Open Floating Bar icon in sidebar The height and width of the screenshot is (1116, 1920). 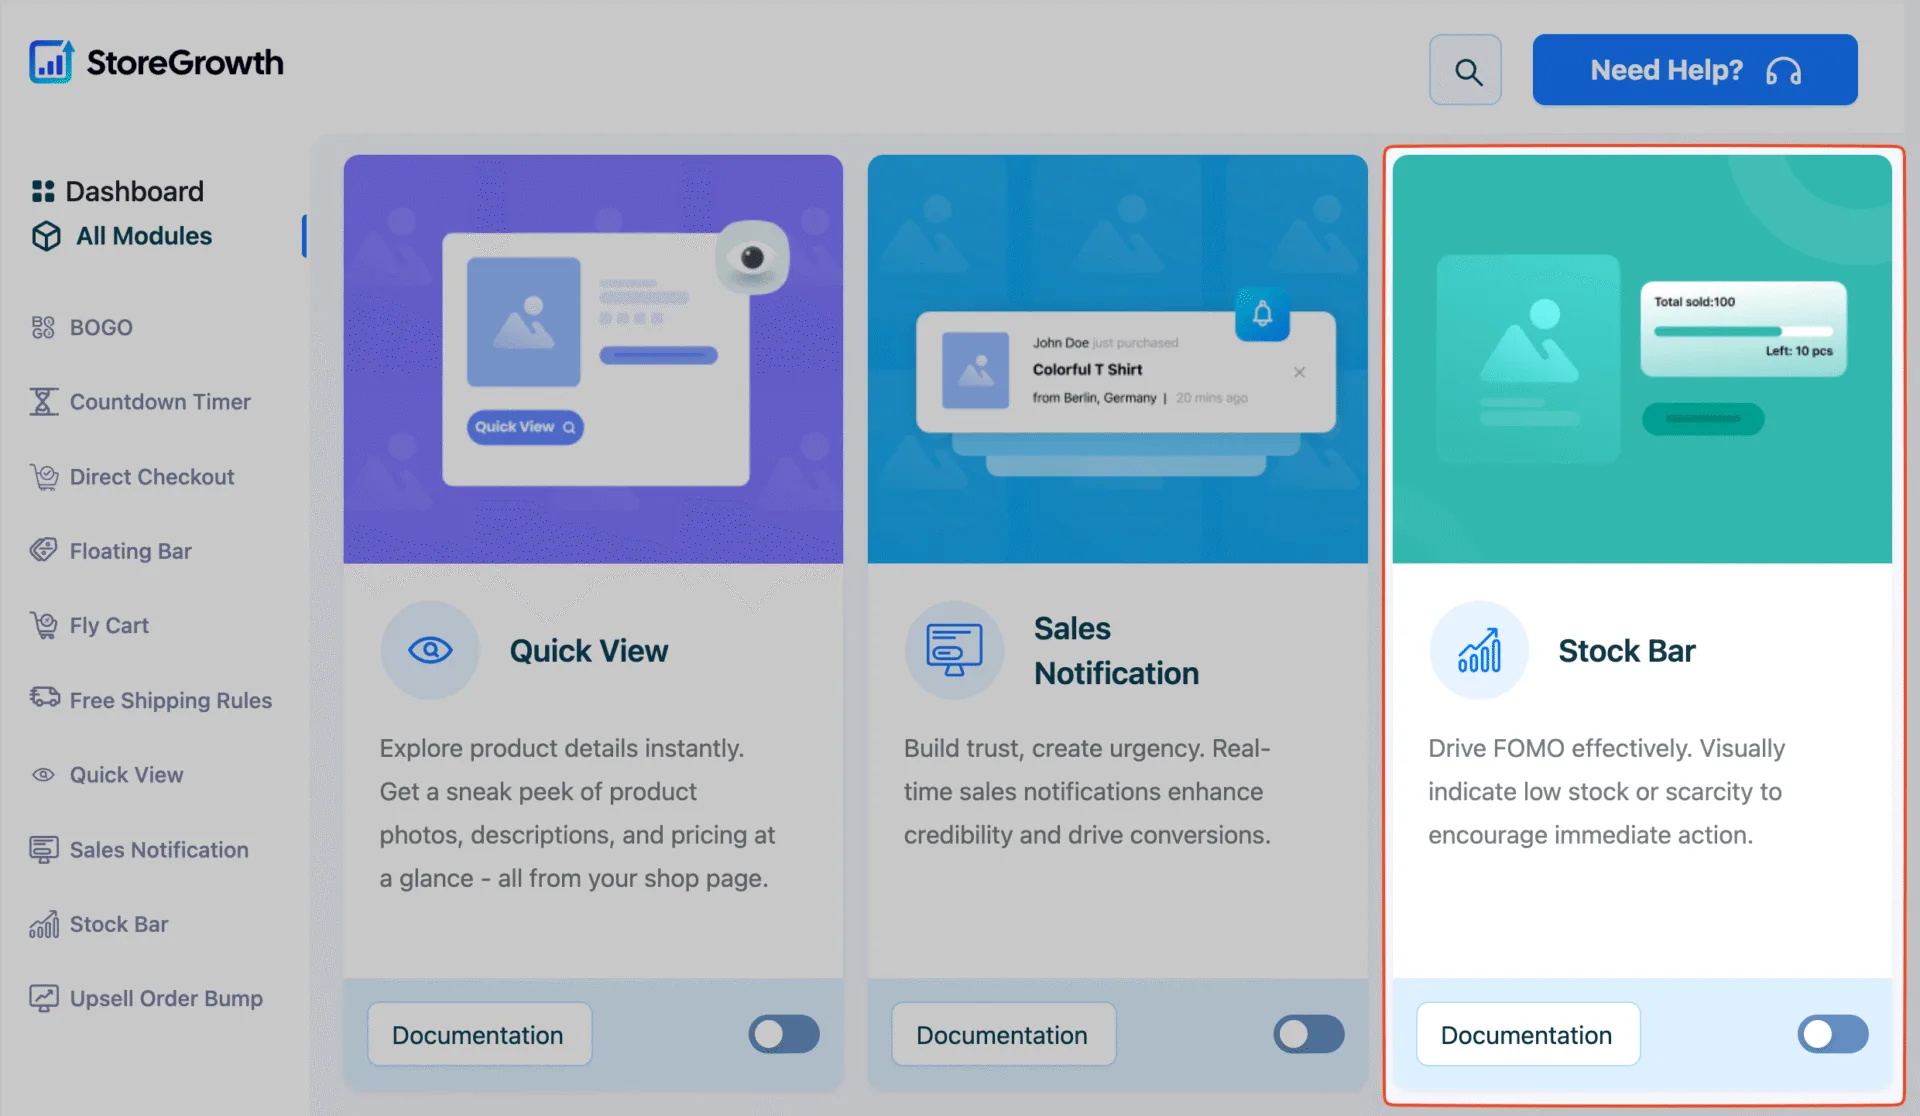coord(43,550)
